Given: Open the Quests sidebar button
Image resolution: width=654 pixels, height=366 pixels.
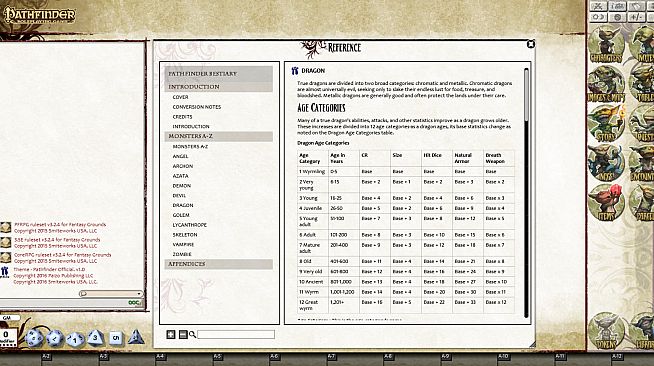Looking at the screenshot, I should 642,123.
